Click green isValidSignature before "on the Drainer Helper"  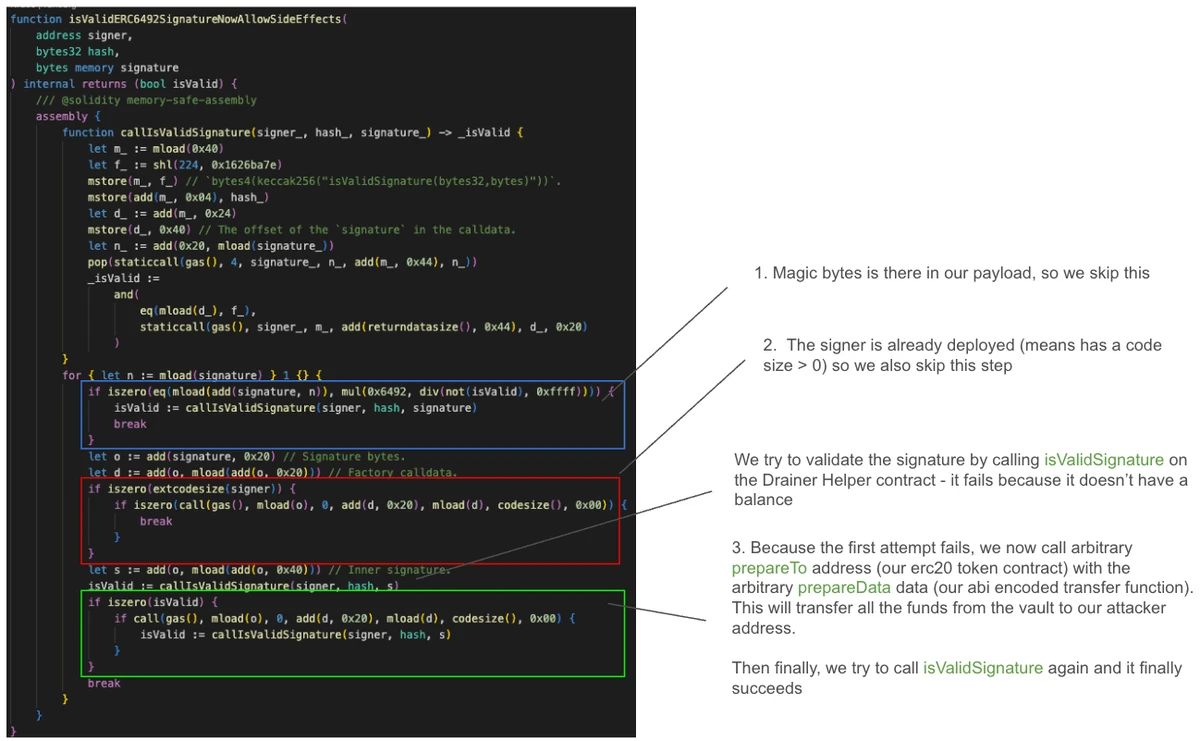pyautogui.click(x=1104, y=460)
